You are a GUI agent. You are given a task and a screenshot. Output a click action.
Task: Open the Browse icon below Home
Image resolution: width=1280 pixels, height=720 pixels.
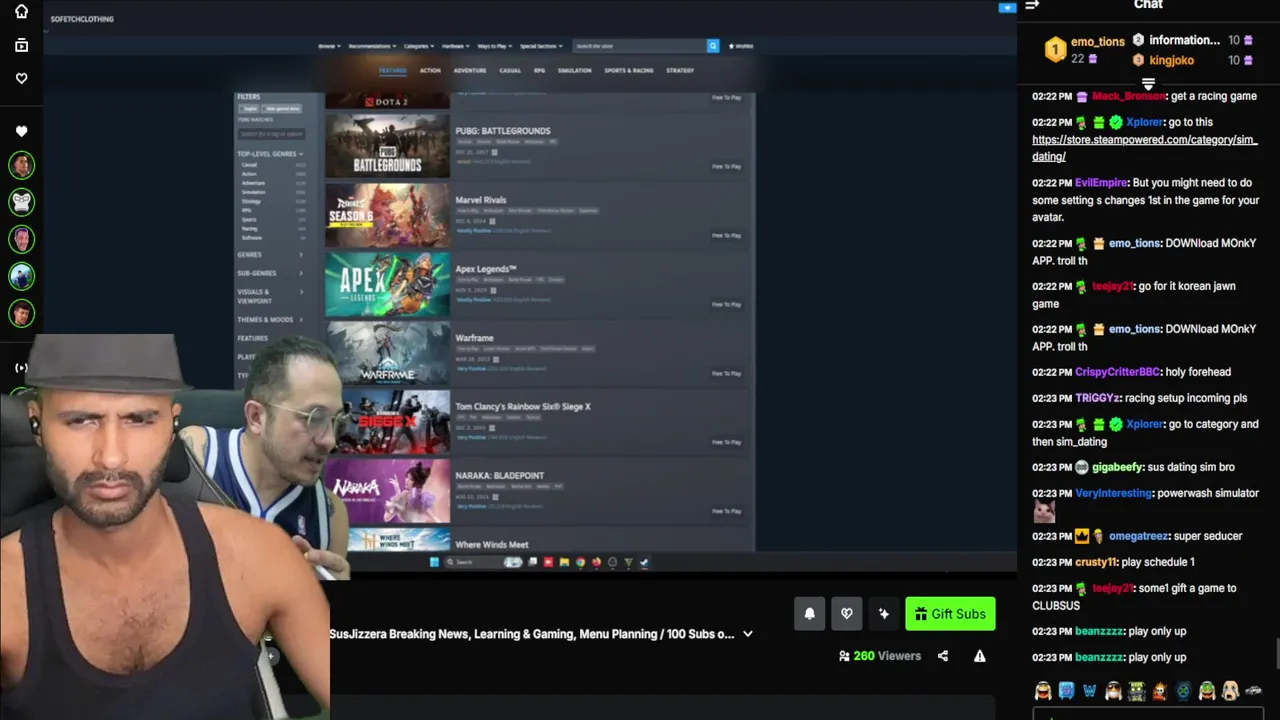click(x=21, y=45)
